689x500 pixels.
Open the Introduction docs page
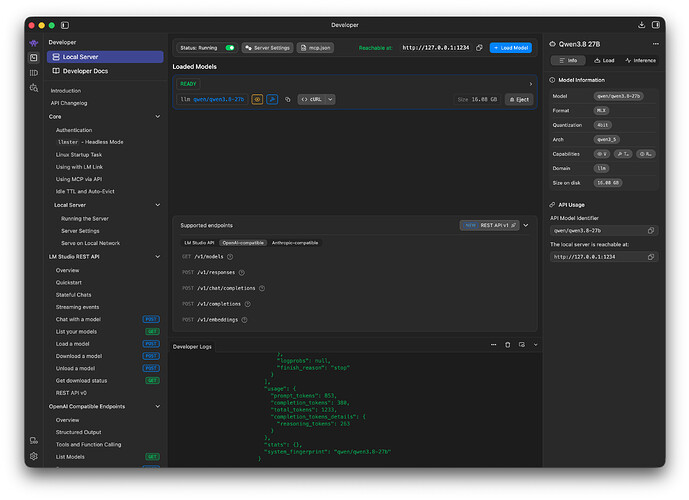click(65, 91)
